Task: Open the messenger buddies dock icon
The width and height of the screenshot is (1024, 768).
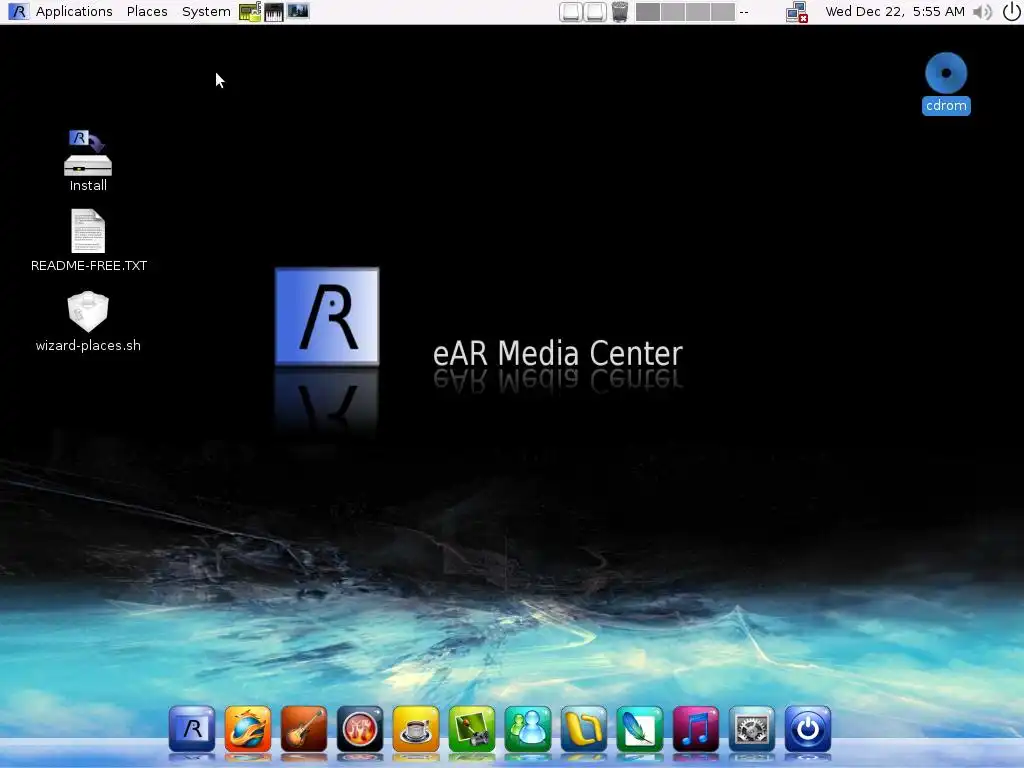Action: tap(528, 729)
